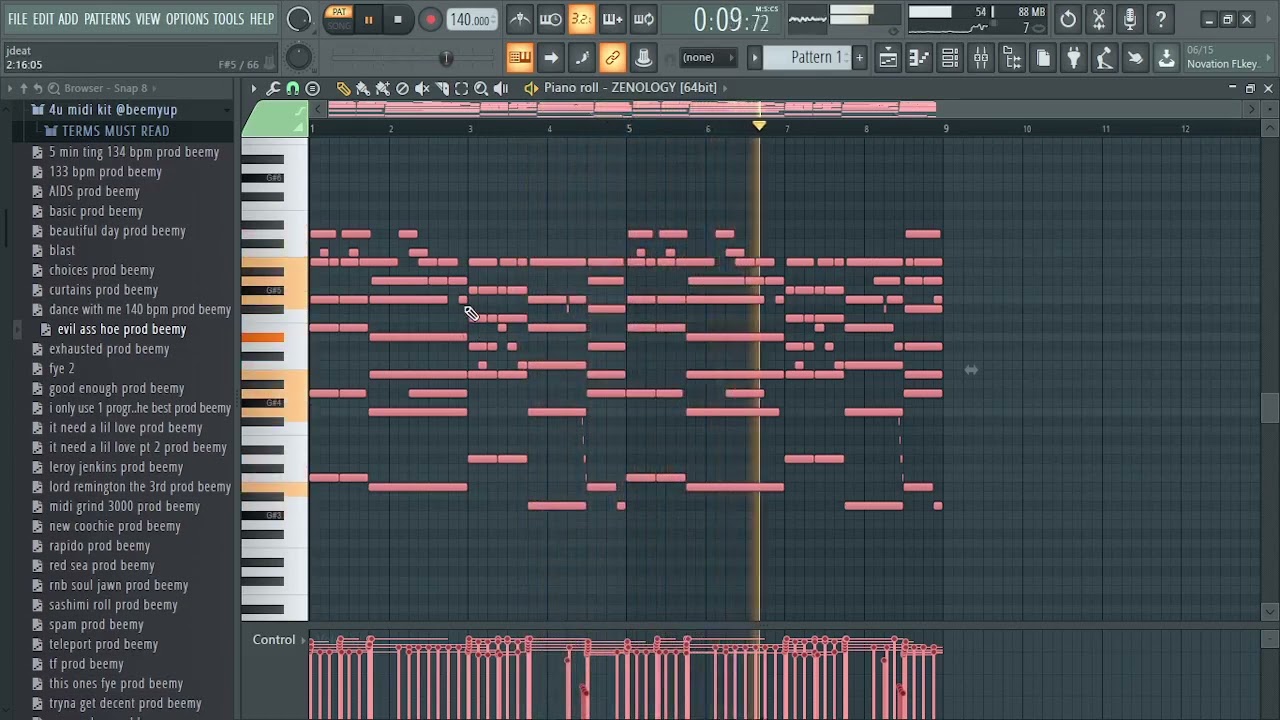
Task: Open the OPTIONS menu
Action: [187, 19]
